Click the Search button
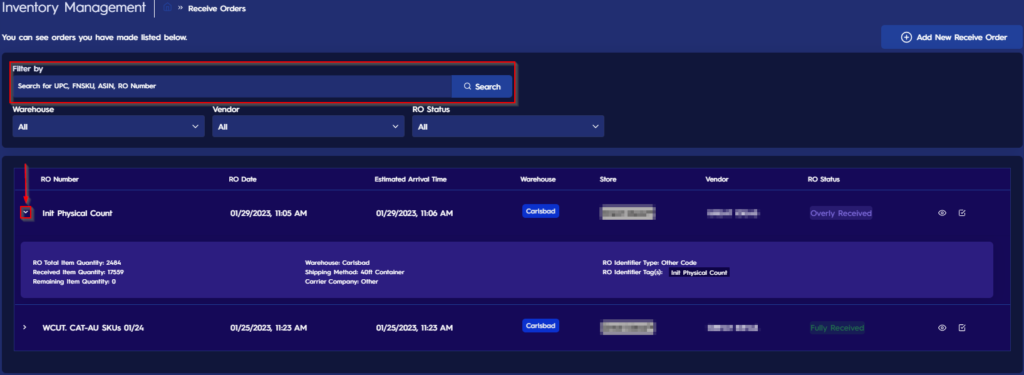Image resolution: width=1024 pixels, height=375 pixels. [x=482, y=86]
